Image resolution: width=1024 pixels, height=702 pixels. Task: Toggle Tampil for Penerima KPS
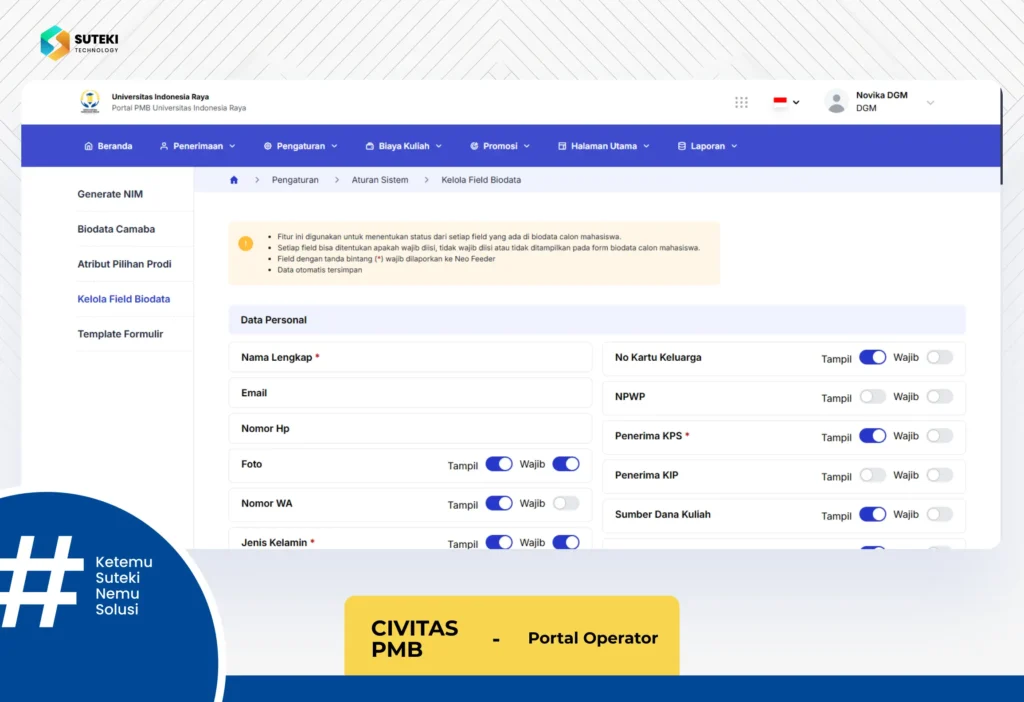(x=872, y=436)
